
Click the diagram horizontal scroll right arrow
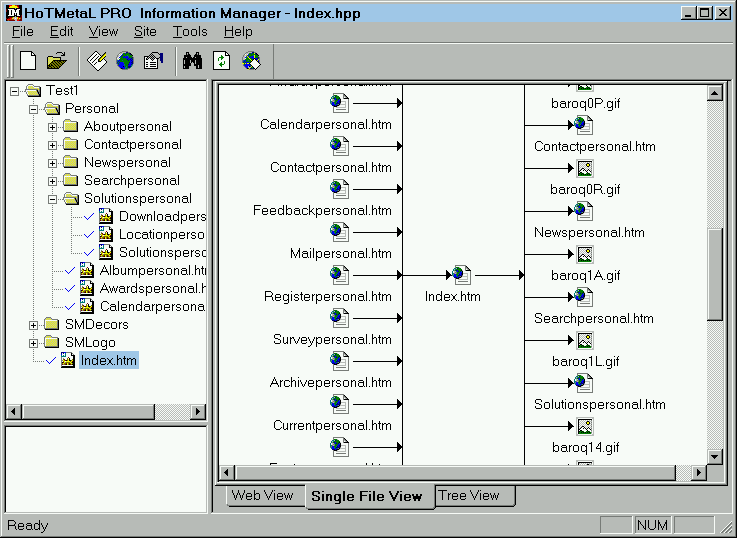[698, 472]
